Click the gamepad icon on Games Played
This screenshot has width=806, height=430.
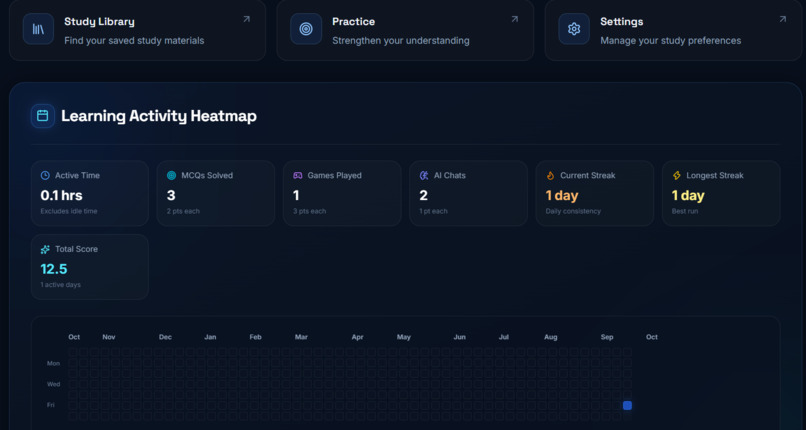[298, 176]
